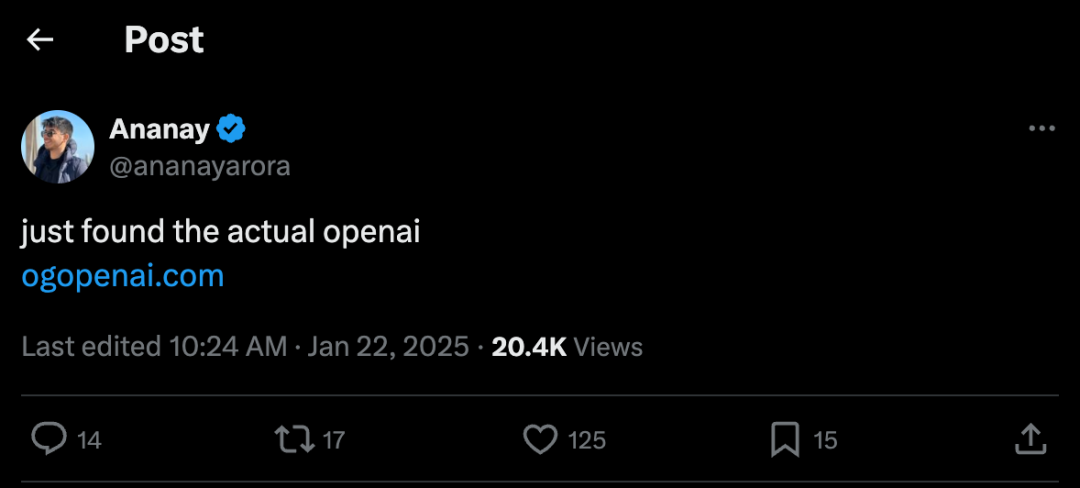Visit the ogopenai.com link

(x=122, y=277)
